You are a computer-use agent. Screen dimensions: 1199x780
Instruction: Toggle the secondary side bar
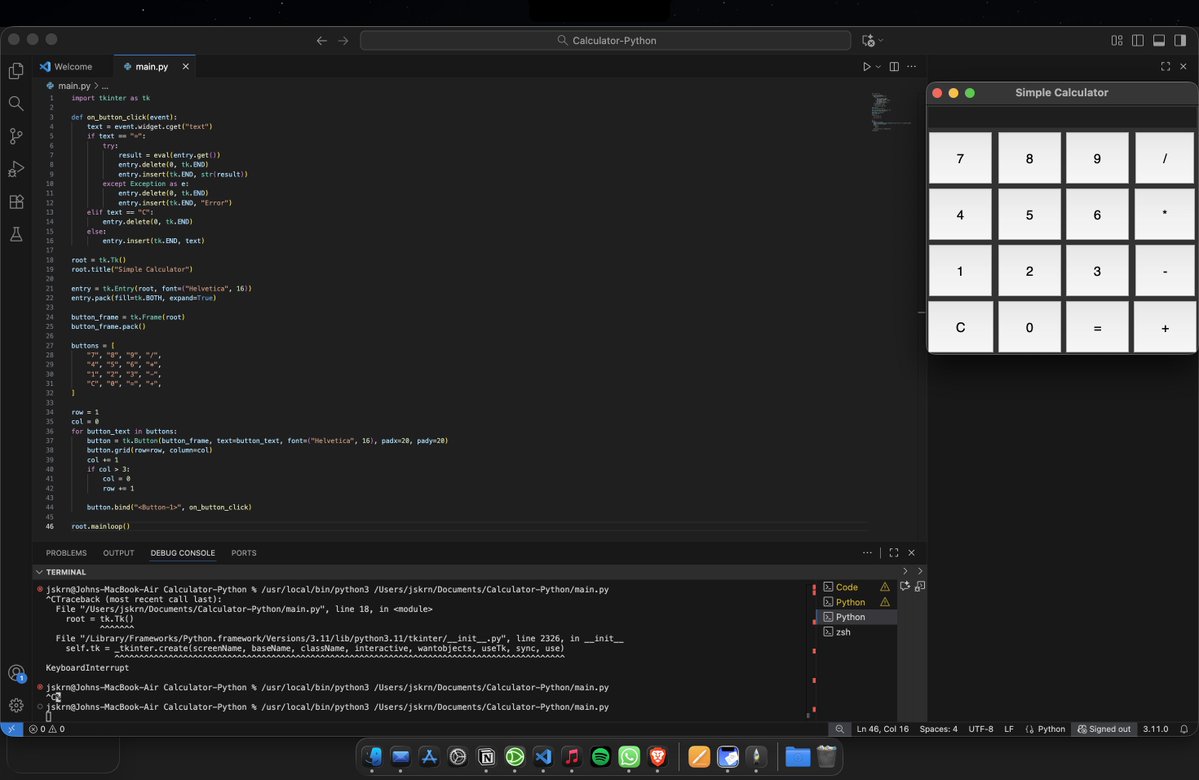point(1180,41)
